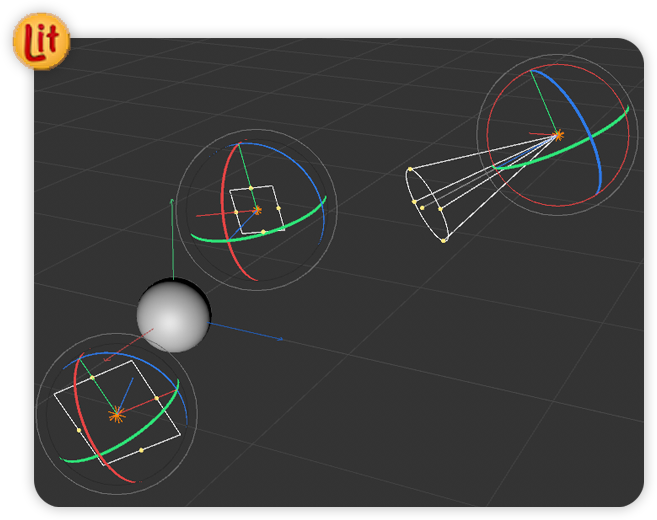
Task: Select the white shaded sphere object
Action: (x=173, y=316)
